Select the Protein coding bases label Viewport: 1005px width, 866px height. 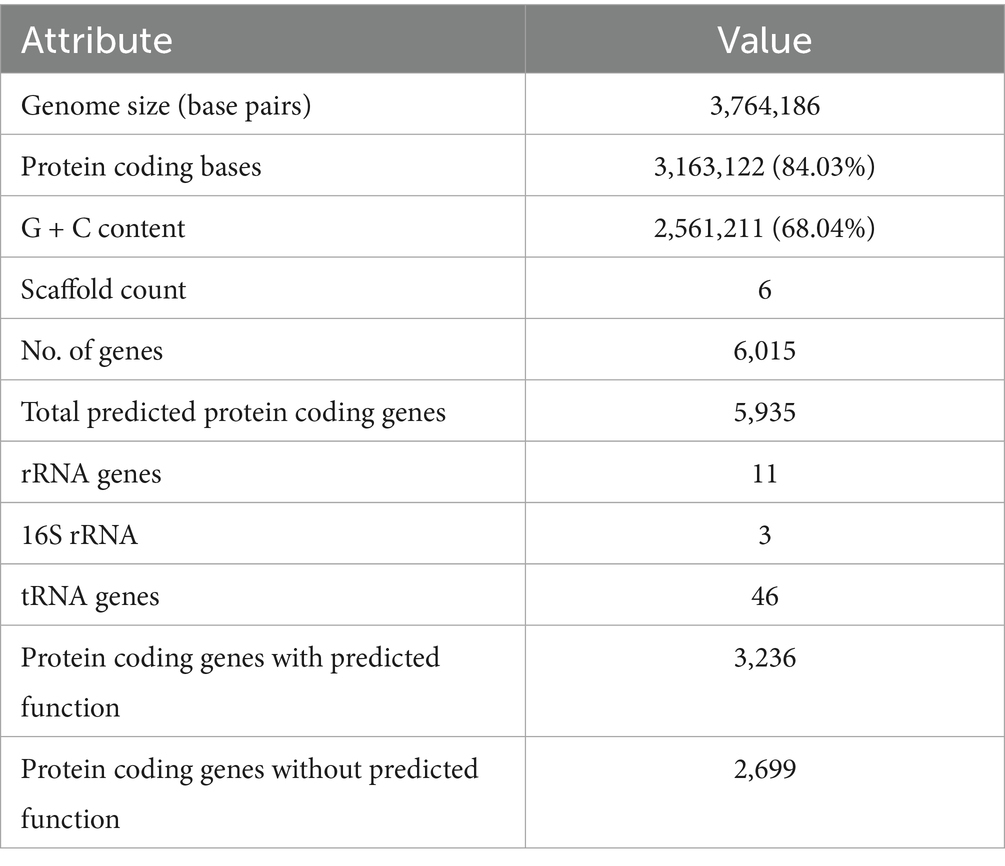(x=141, y=166)
